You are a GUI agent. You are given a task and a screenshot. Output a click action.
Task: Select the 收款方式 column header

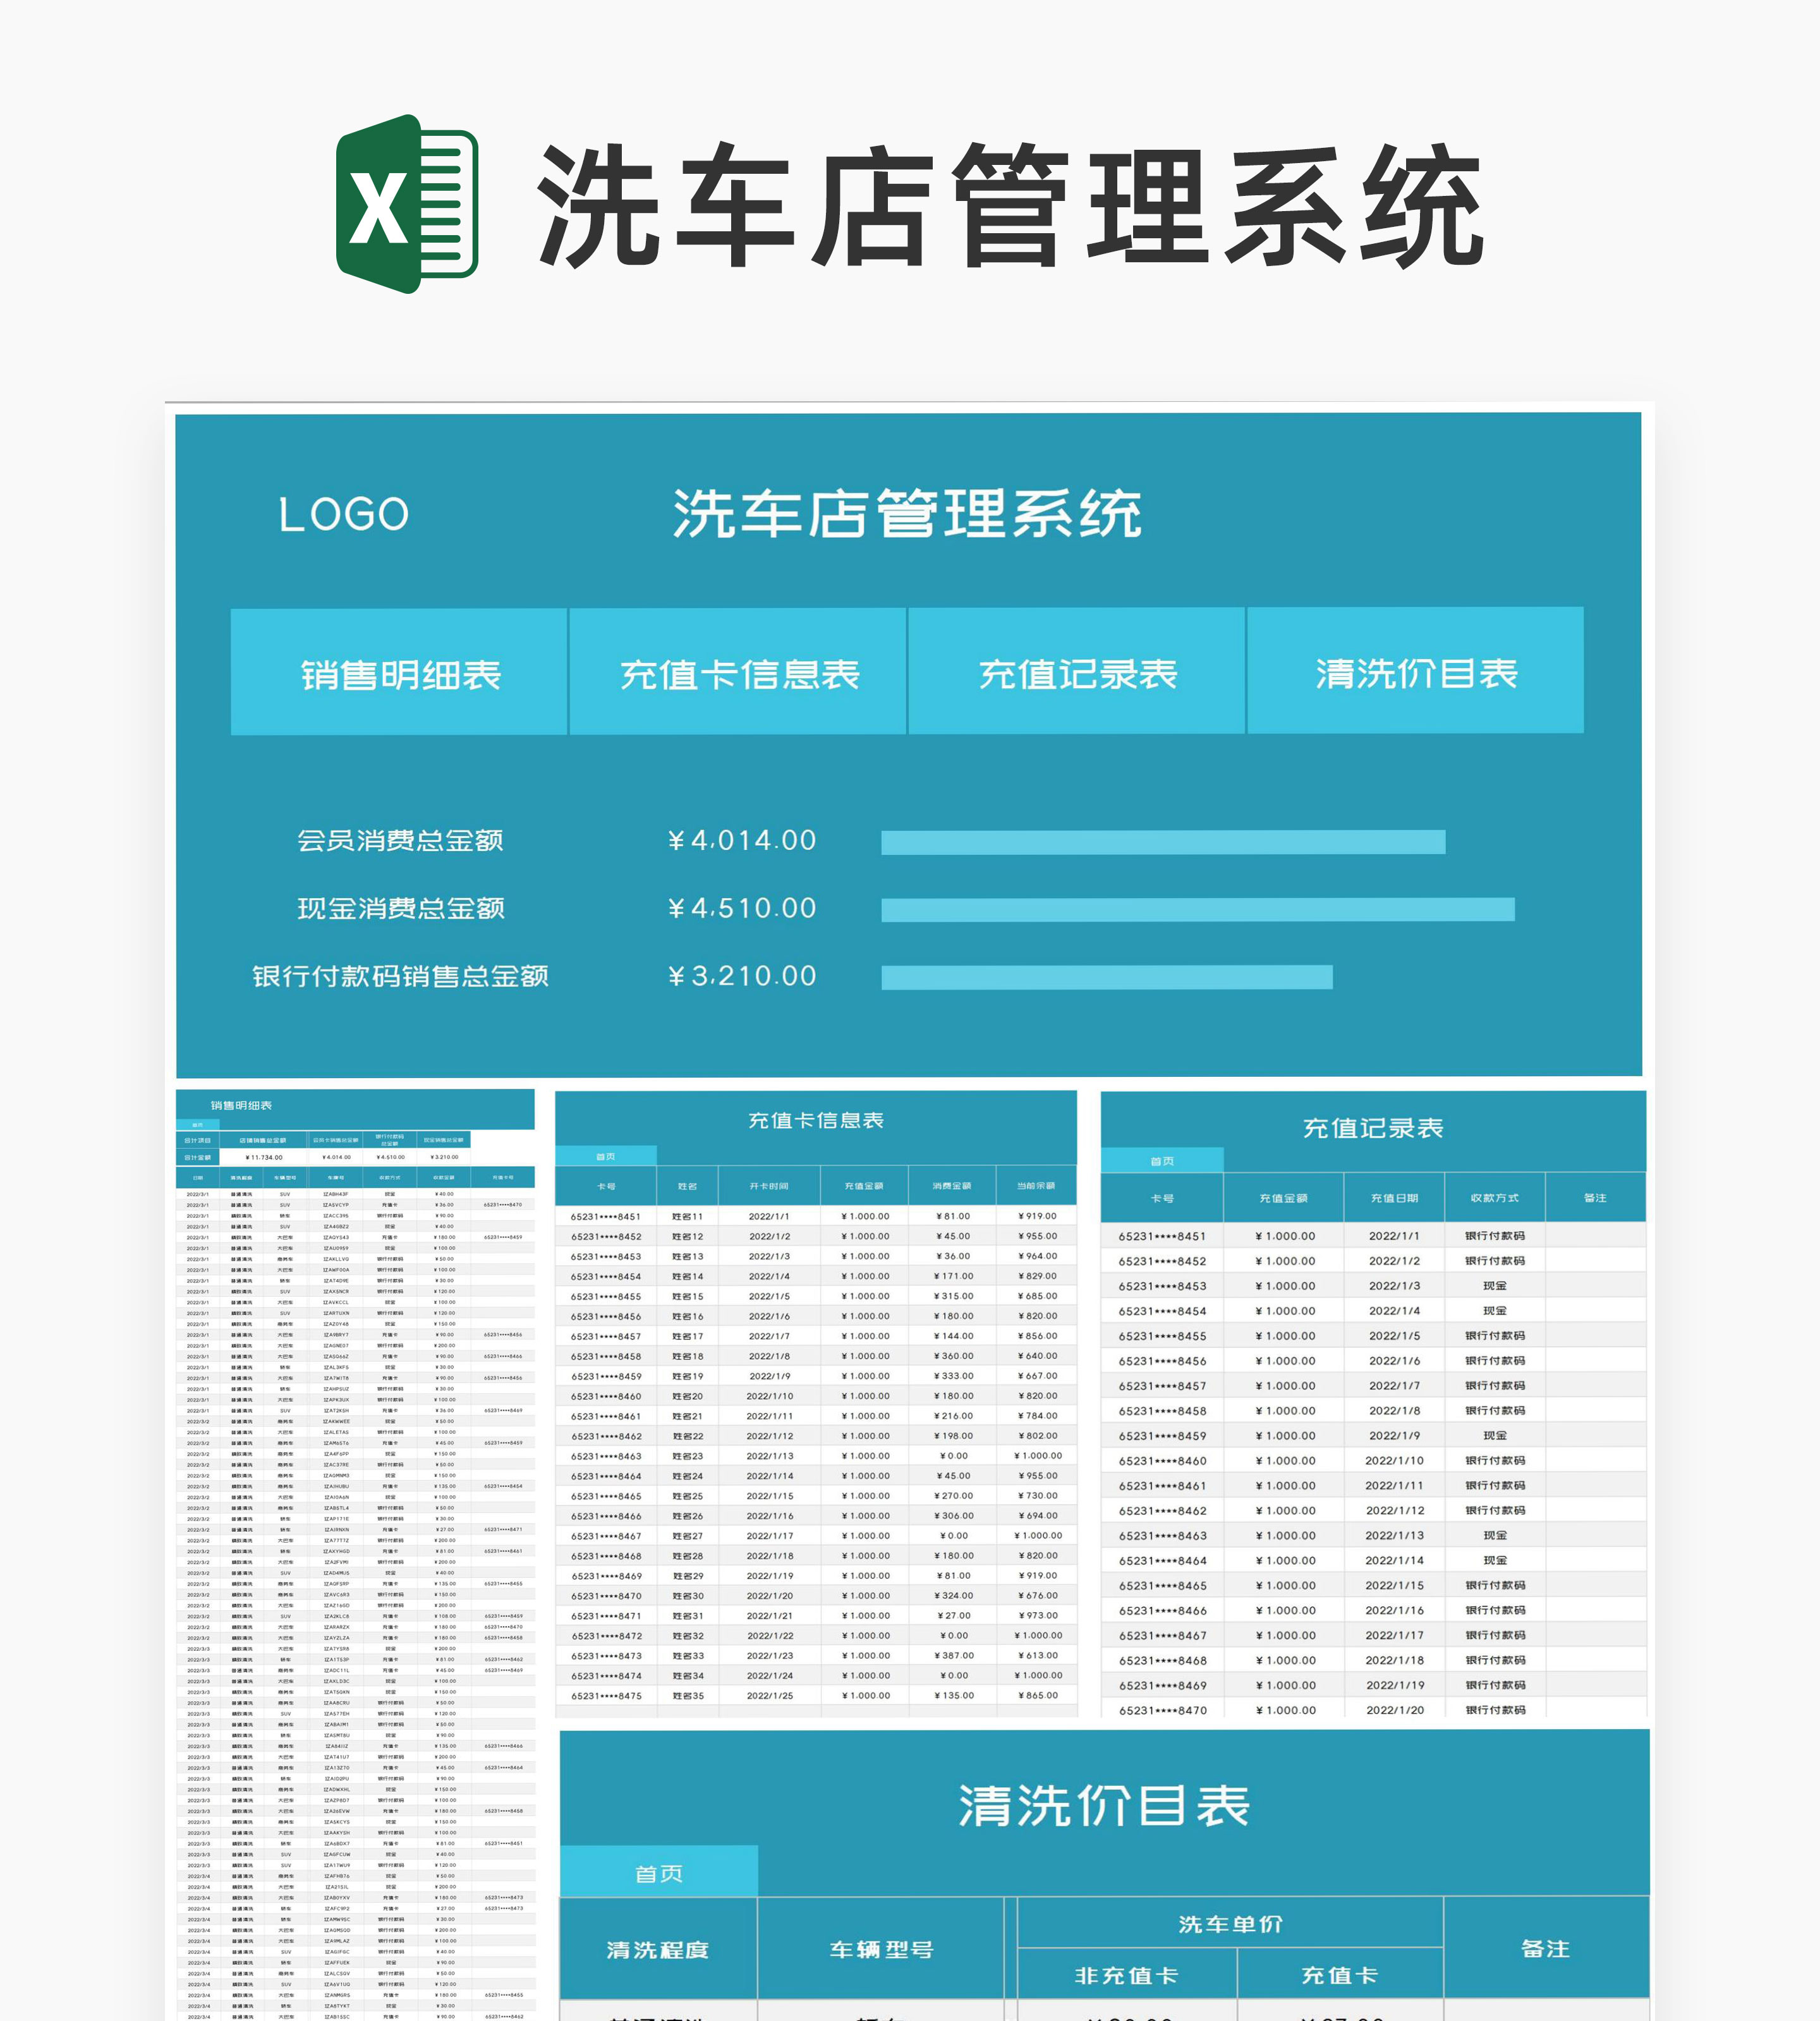coord(1494,1198)
